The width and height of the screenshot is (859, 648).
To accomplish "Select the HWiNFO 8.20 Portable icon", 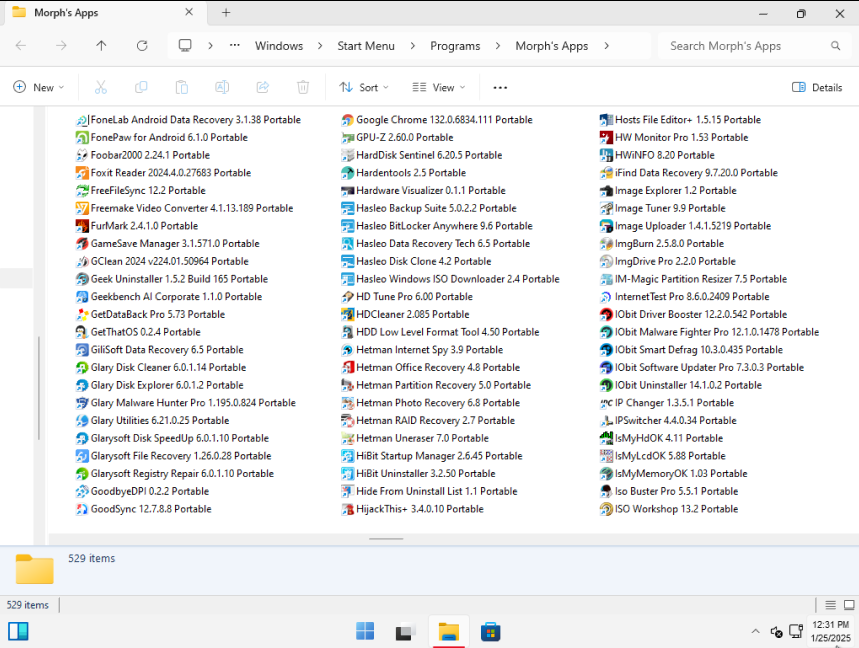I will pyautogui.click(x=606, y=155).
